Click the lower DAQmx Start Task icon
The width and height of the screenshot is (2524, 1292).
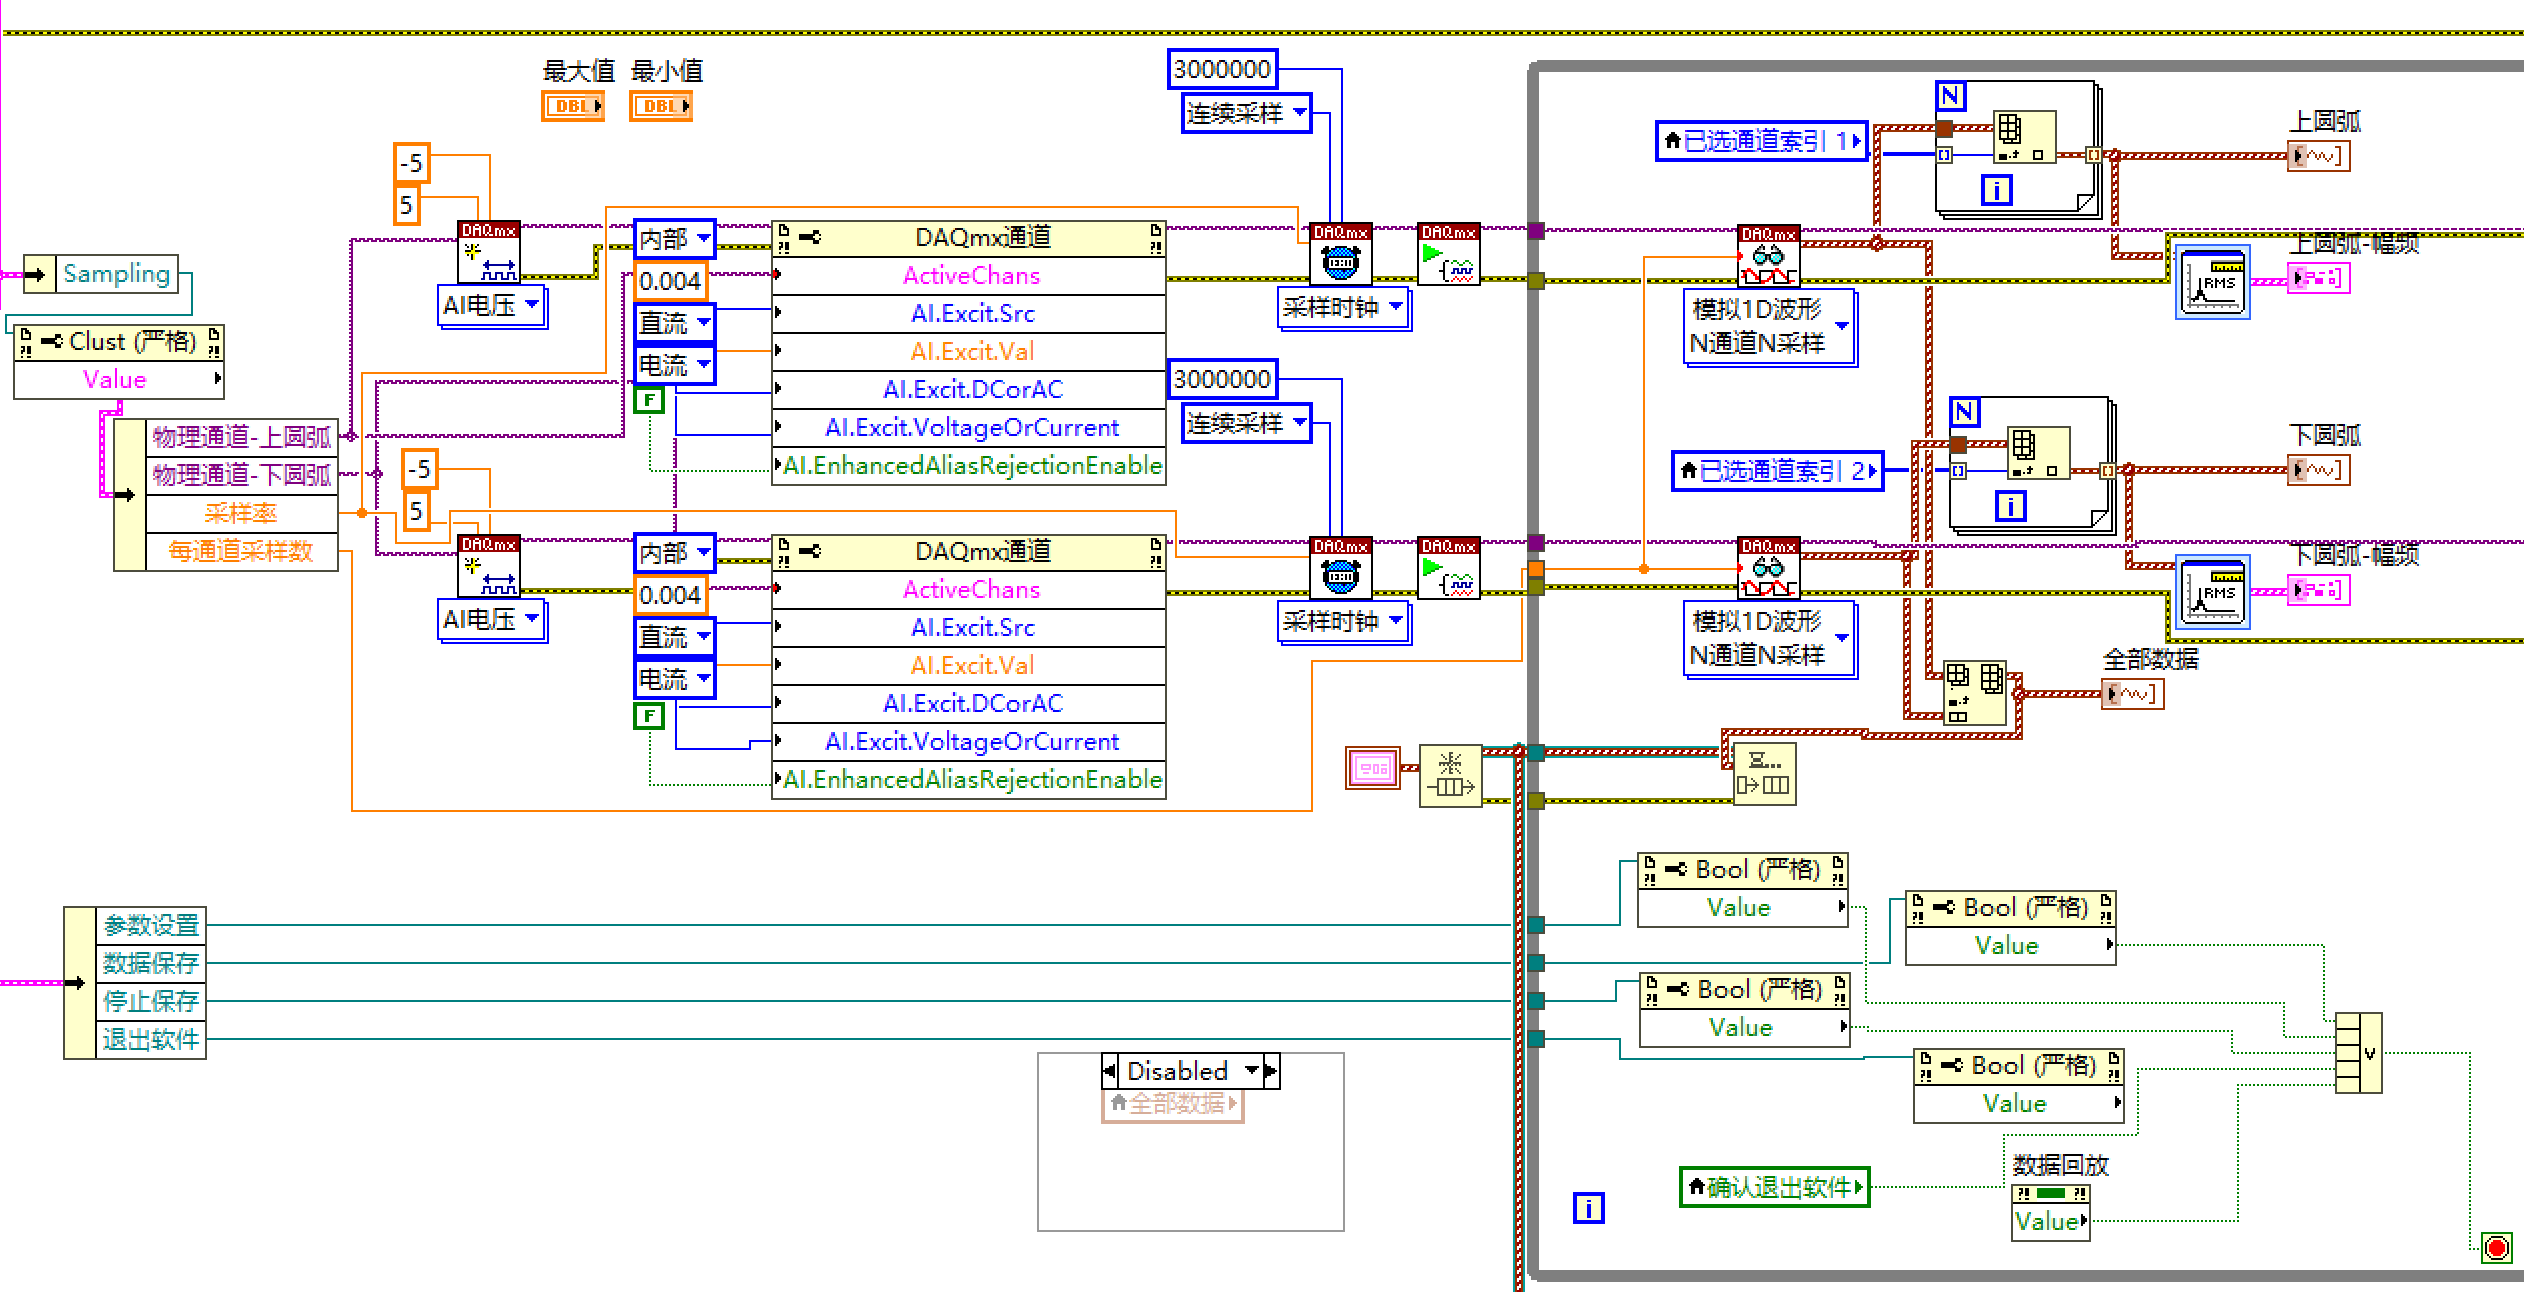point(1448,568)
